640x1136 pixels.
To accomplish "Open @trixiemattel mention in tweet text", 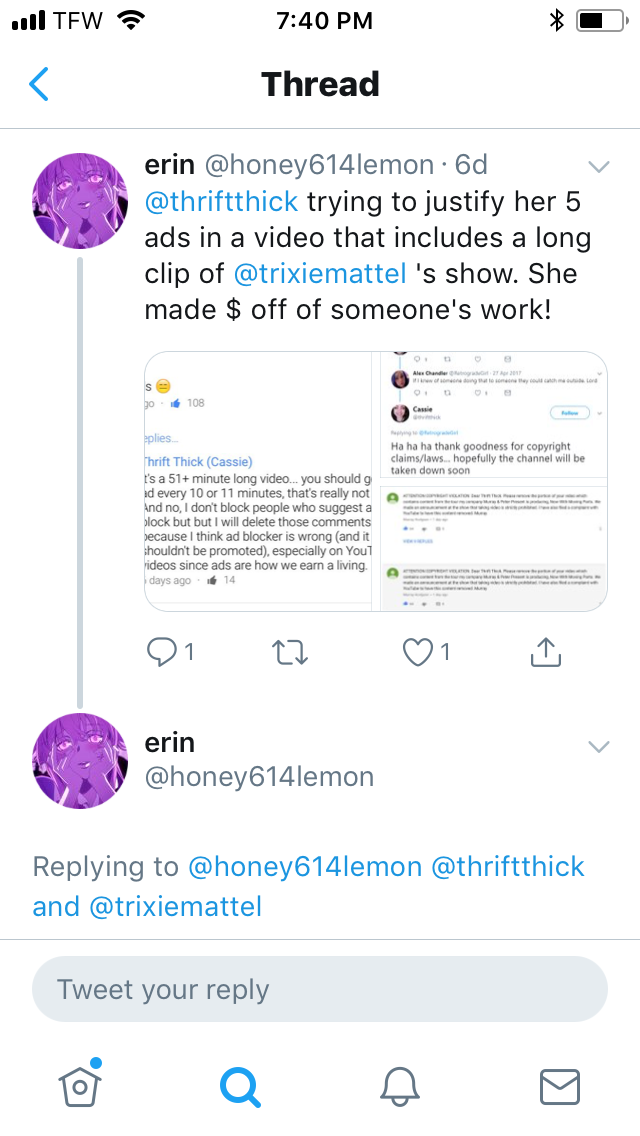I will coord(319,273).
